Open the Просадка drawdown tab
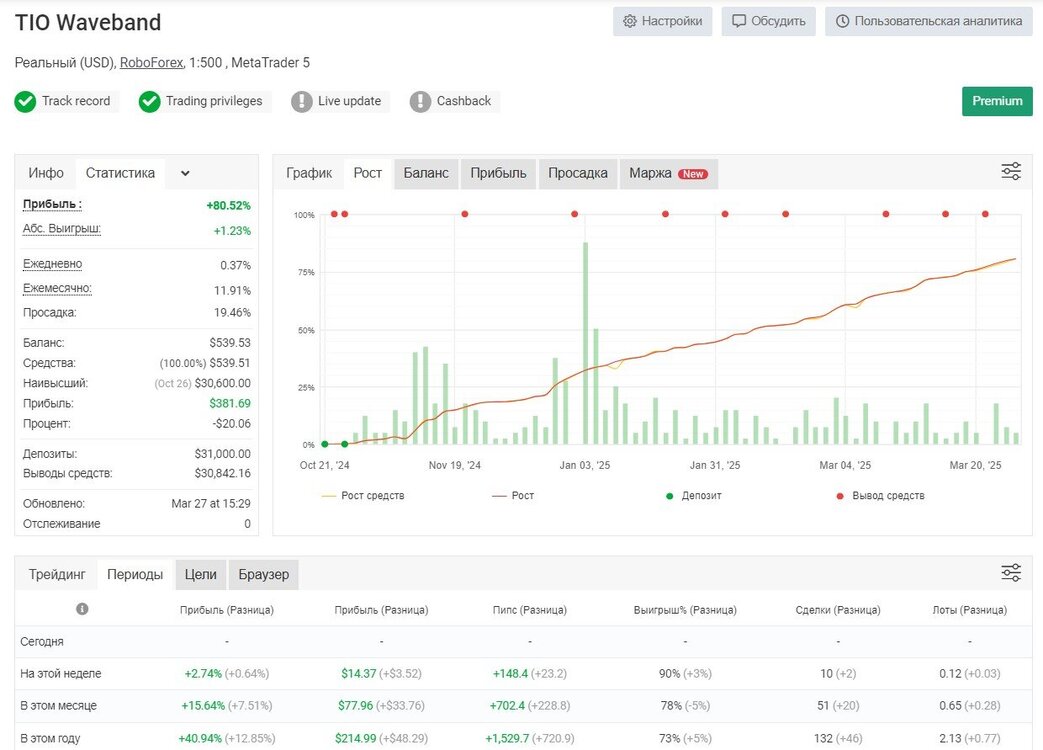The height and width of the screenshot is (750, 1043). [577, 173]
